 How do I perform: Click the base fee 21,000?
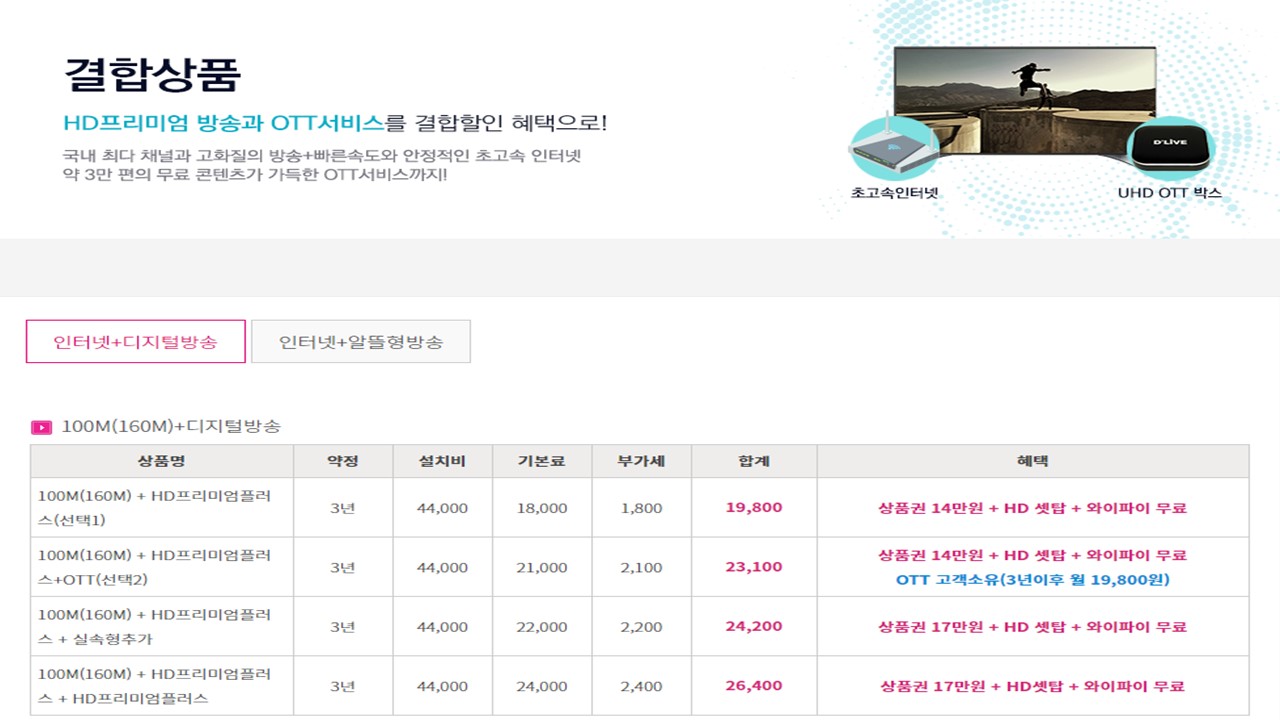click(x=542, y=567)
